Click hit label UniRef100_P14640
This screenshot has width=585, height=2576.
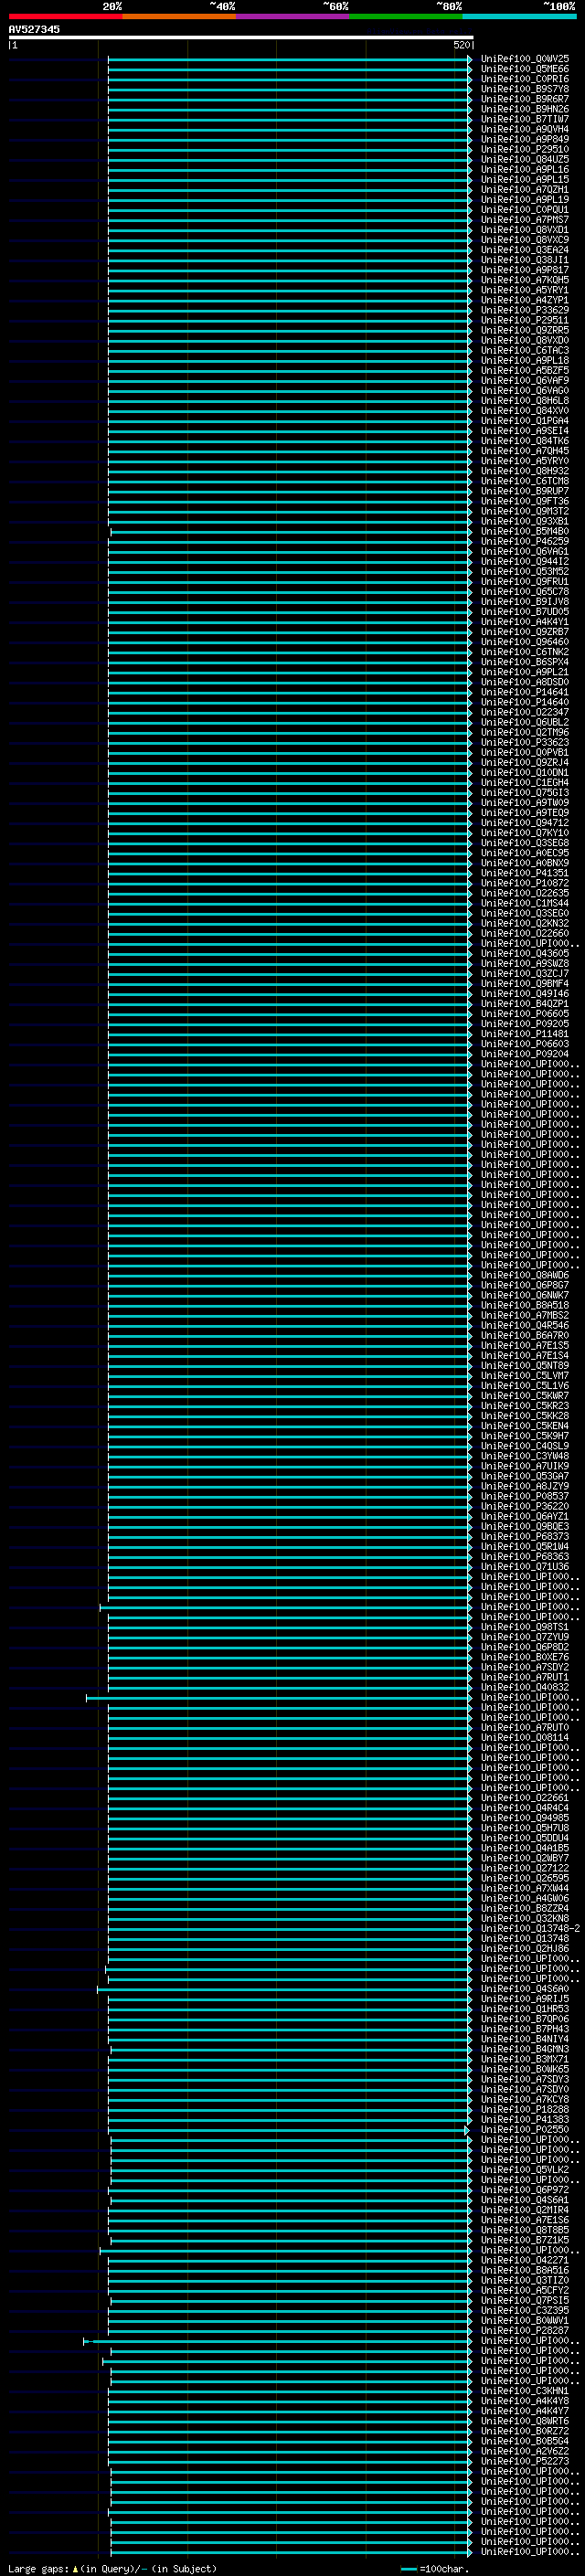tap(525, 702)
